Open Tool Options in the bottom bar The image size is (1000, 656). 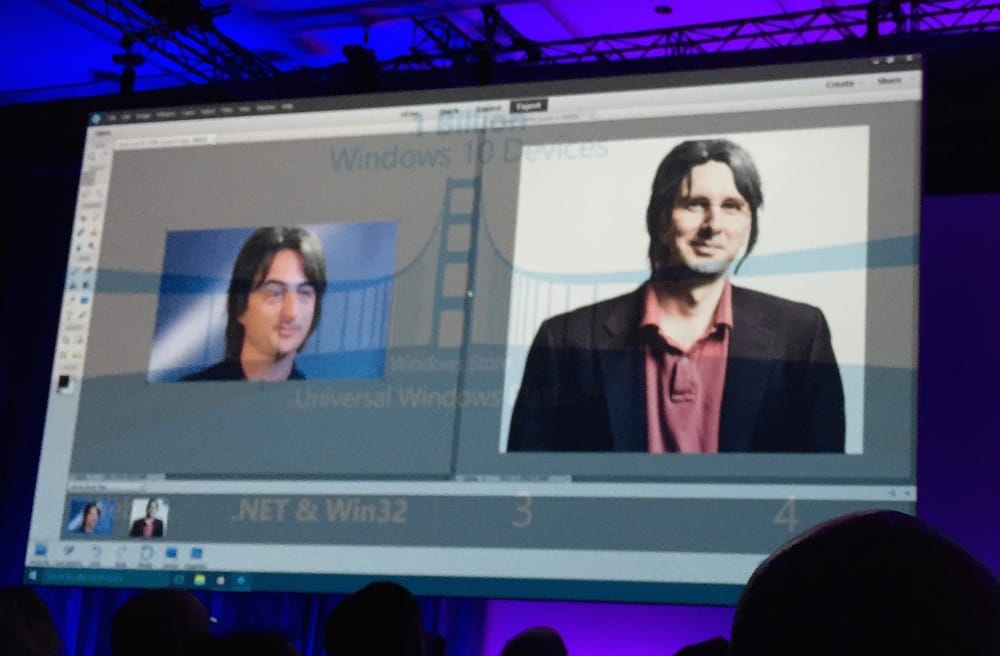68,553
